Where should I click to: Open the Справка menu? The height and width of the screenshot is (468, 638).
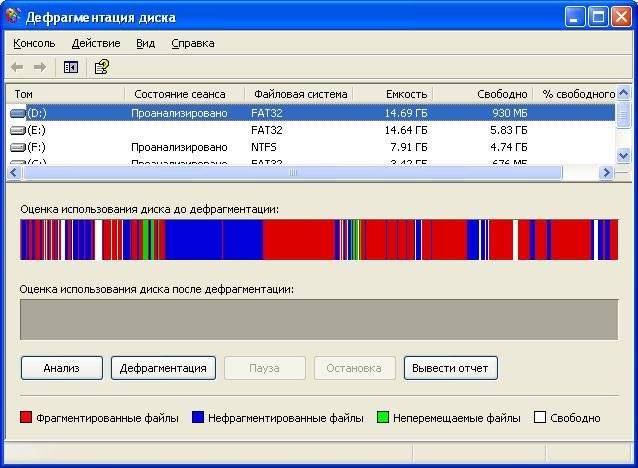pyautogui.click(x=193, y=43)
